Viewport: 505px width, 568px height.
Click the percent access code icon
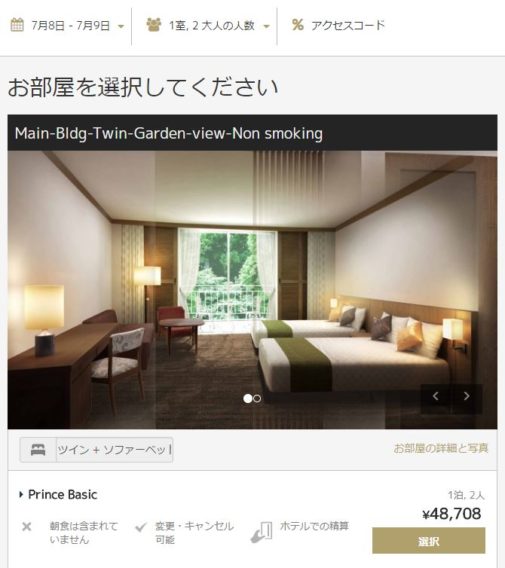tap(298, 25)
